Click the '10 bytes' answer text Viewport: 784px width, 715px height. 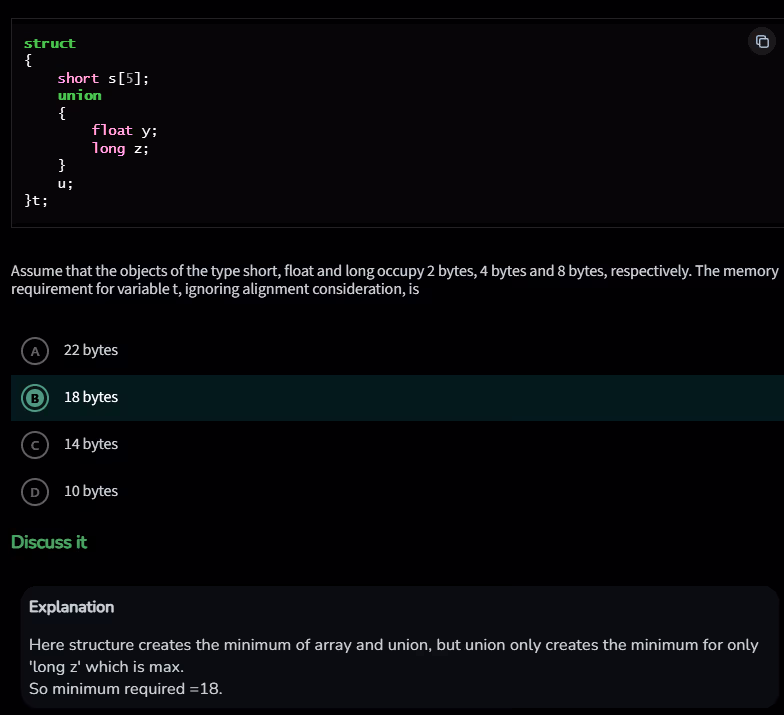[91, 491]
